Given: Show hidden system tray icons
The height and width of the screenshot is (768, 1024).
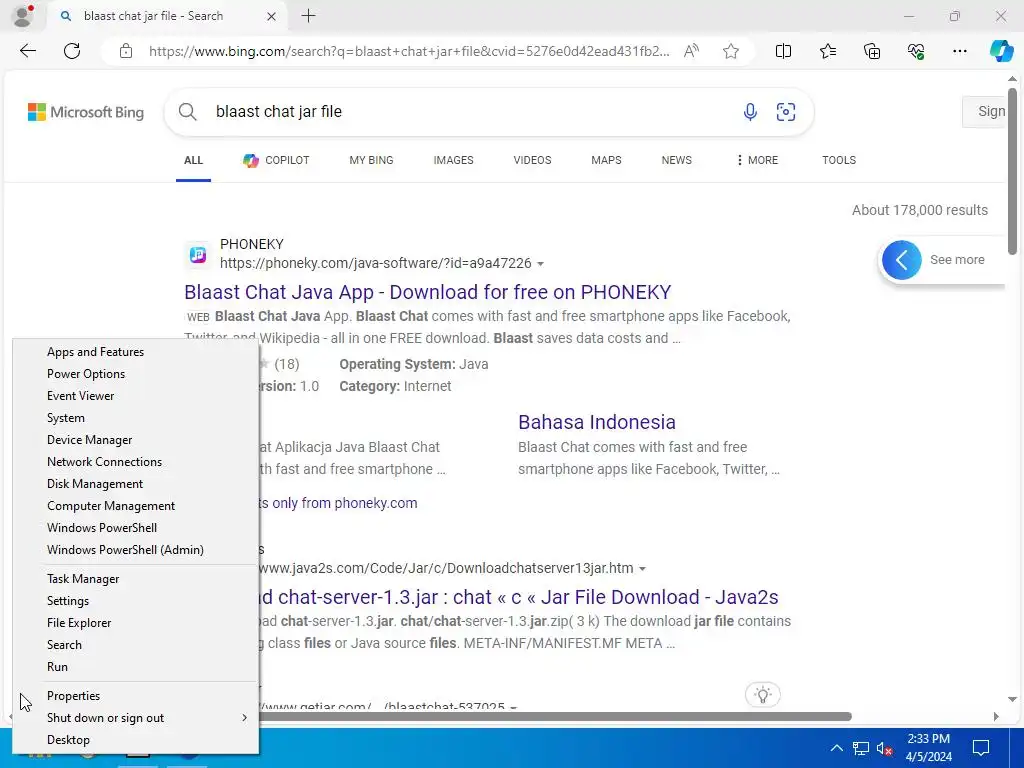Looking at the screenshot, I should click(836, 748).
